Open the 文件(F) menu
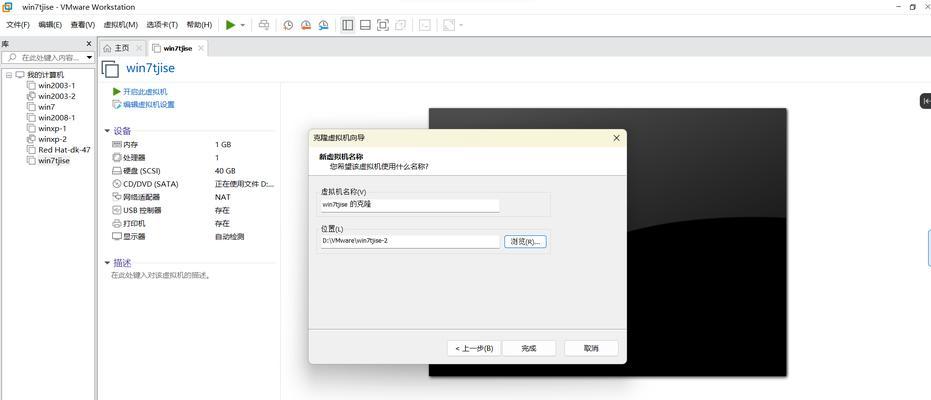Viewport: 931px width, 400px height. click(x=18, y=25)
